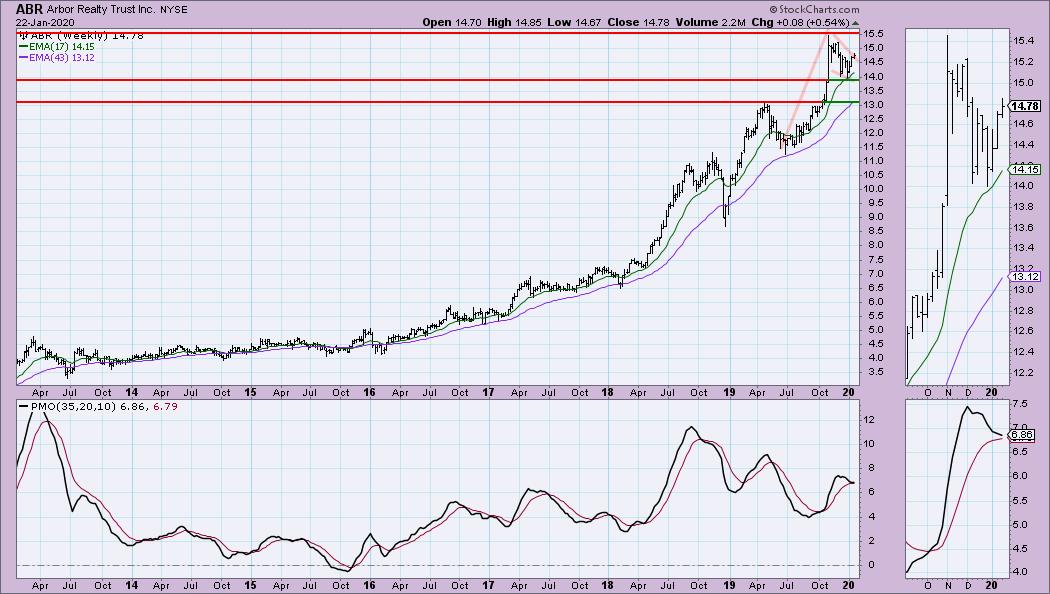This screenshot has height=594, width=1050.
Task: Click the 15.4 label on thumbnail price axis
Action: point(1024,41)
